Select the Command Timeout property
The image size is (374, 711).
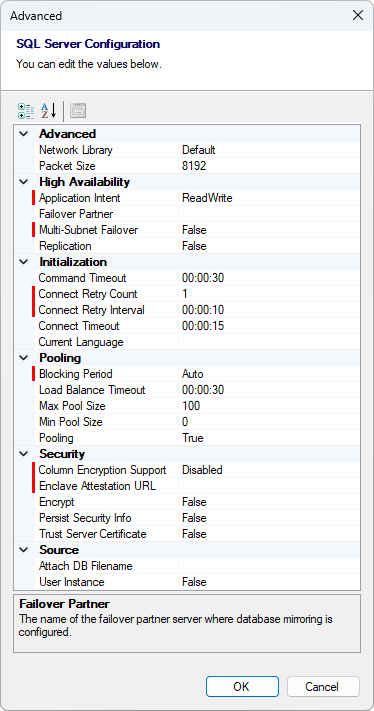pos(83,278)
